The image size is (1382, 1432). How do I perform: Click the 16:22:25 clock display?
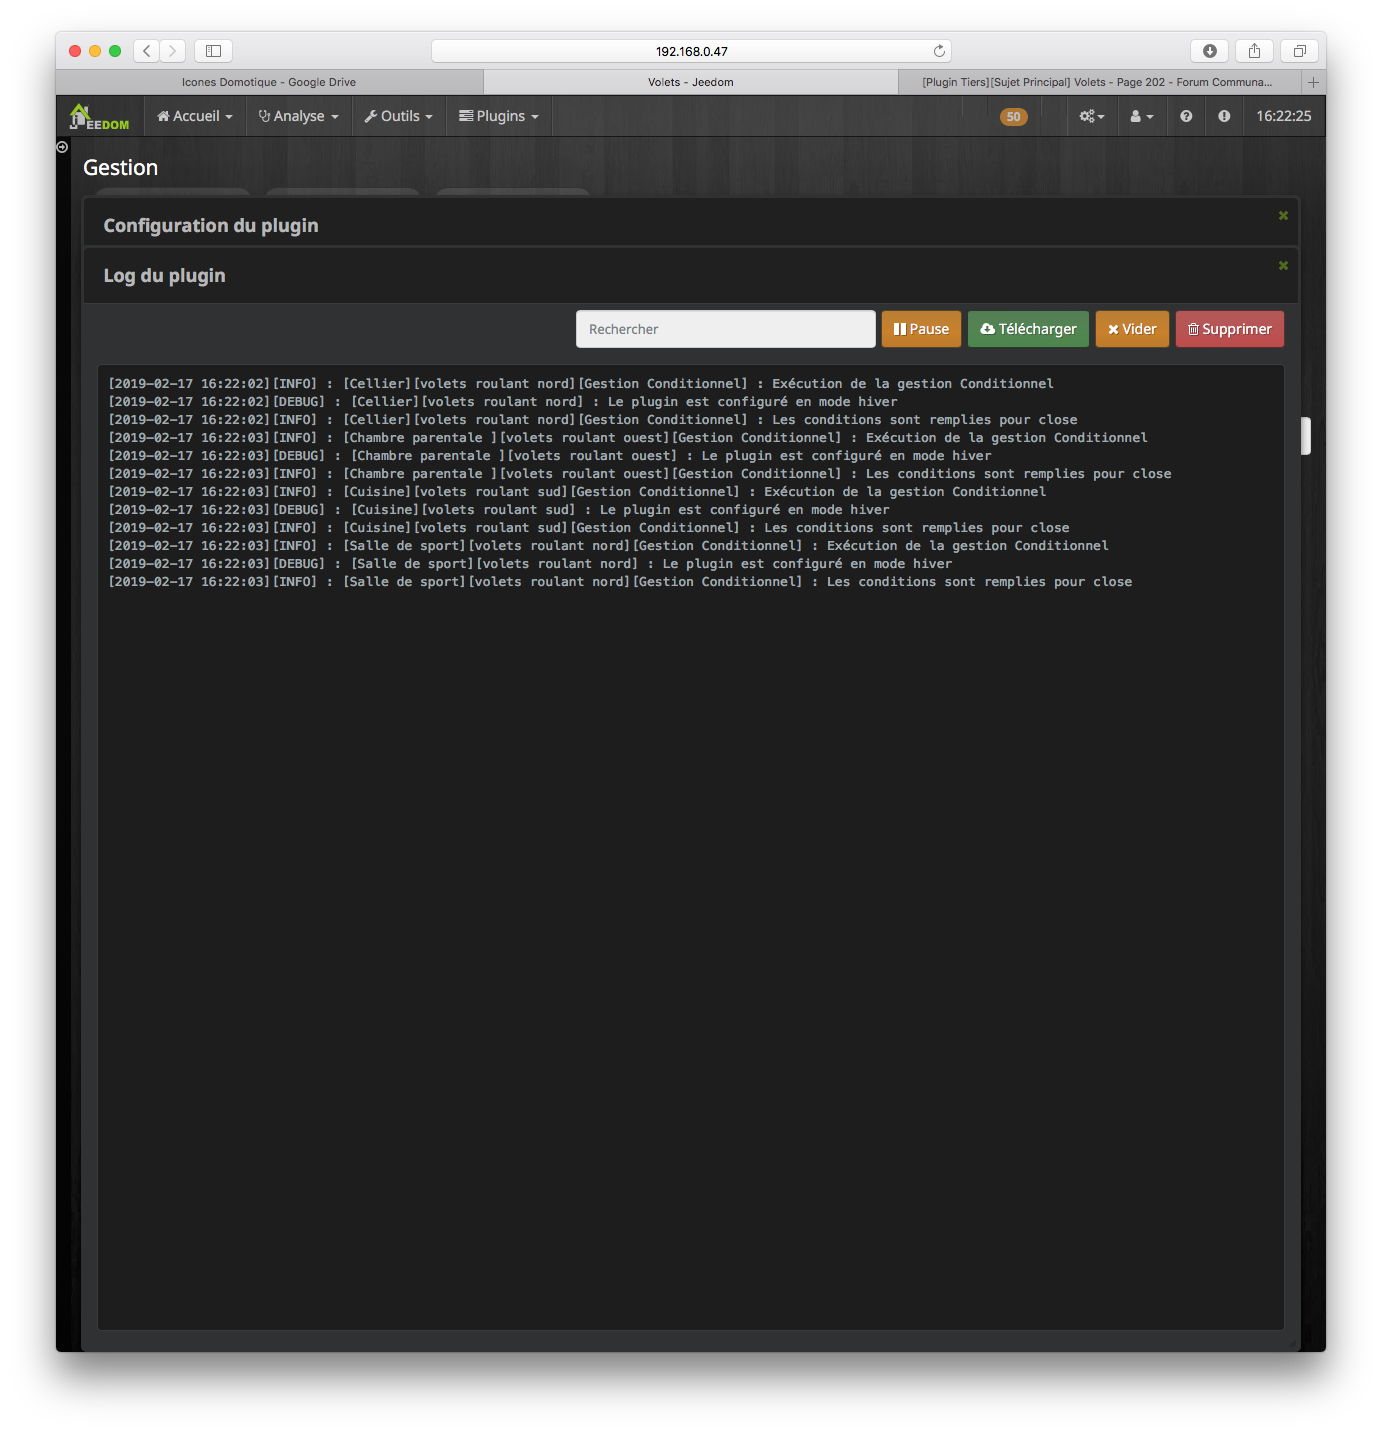pos(1284,116)
